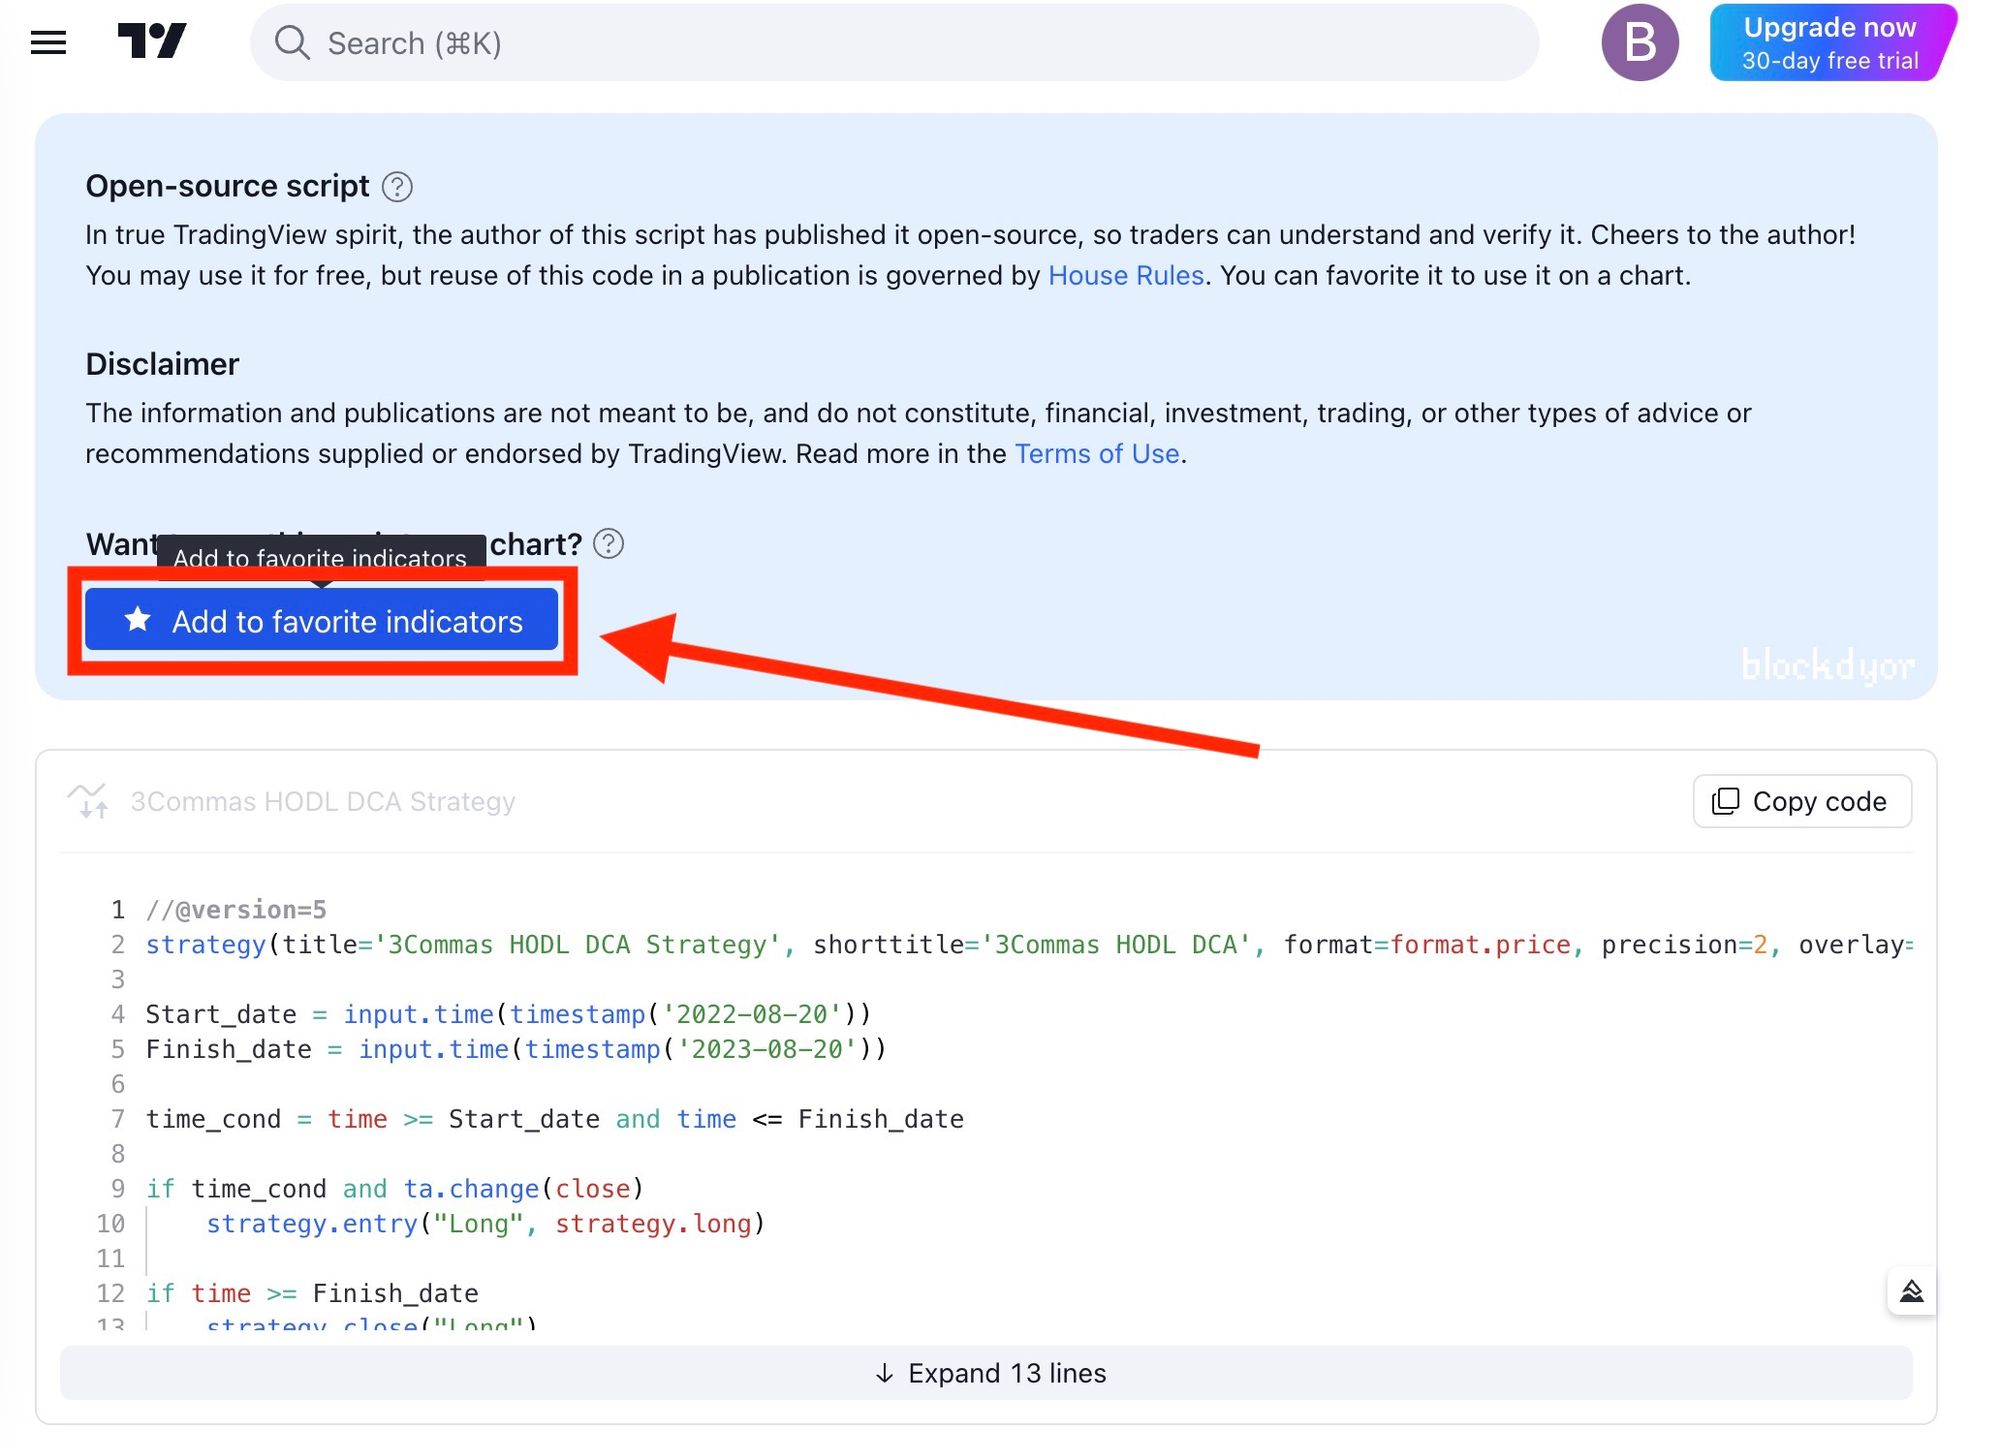Image resolution: width=2000 pixels, height=1455 pixels.
Task: Click ta.change(close) on line 9
Action: pos(523,1189)
